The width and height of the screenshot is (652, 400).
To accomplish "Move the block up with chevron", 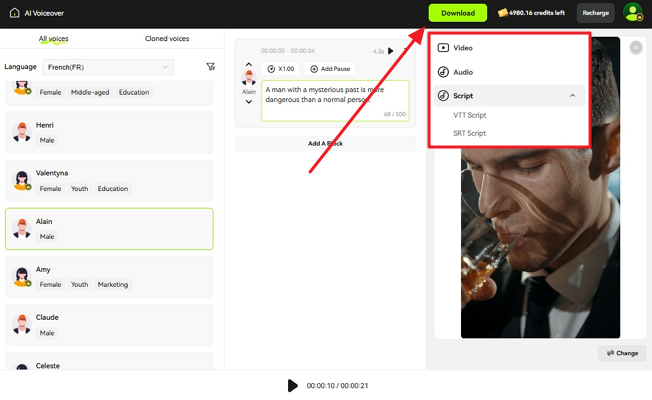I will (x=249, y=64).
